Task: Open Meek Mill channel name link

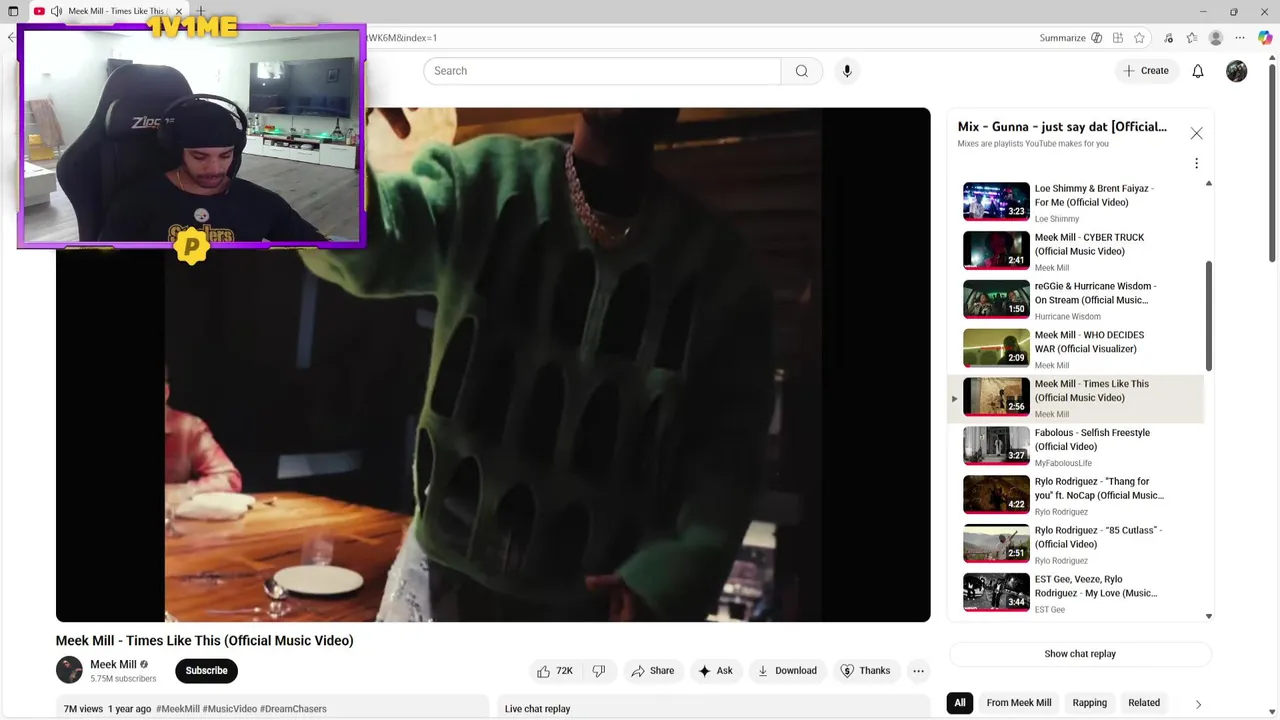Action: pyautogui.click(x=113, y=664)
